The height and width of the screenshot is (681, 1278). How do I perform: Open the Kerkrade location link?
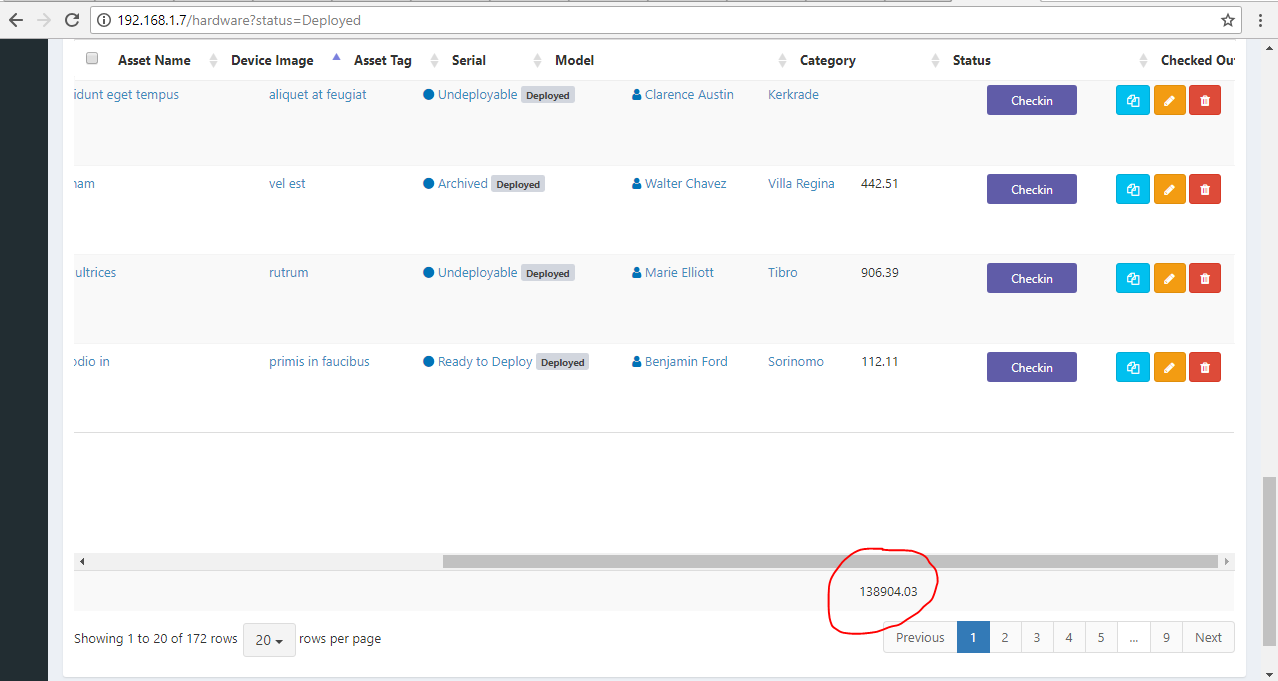[793, 94]
